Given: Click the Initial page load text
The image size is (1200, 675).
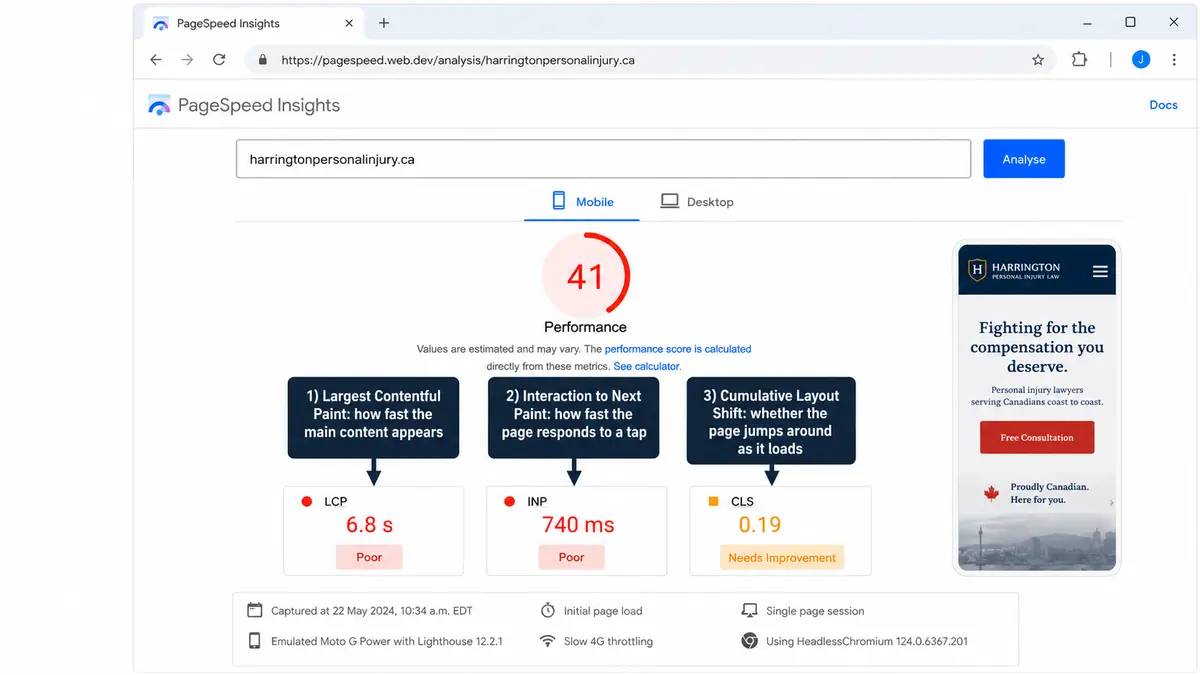Looking at the screenshot, I should point(603,610).
